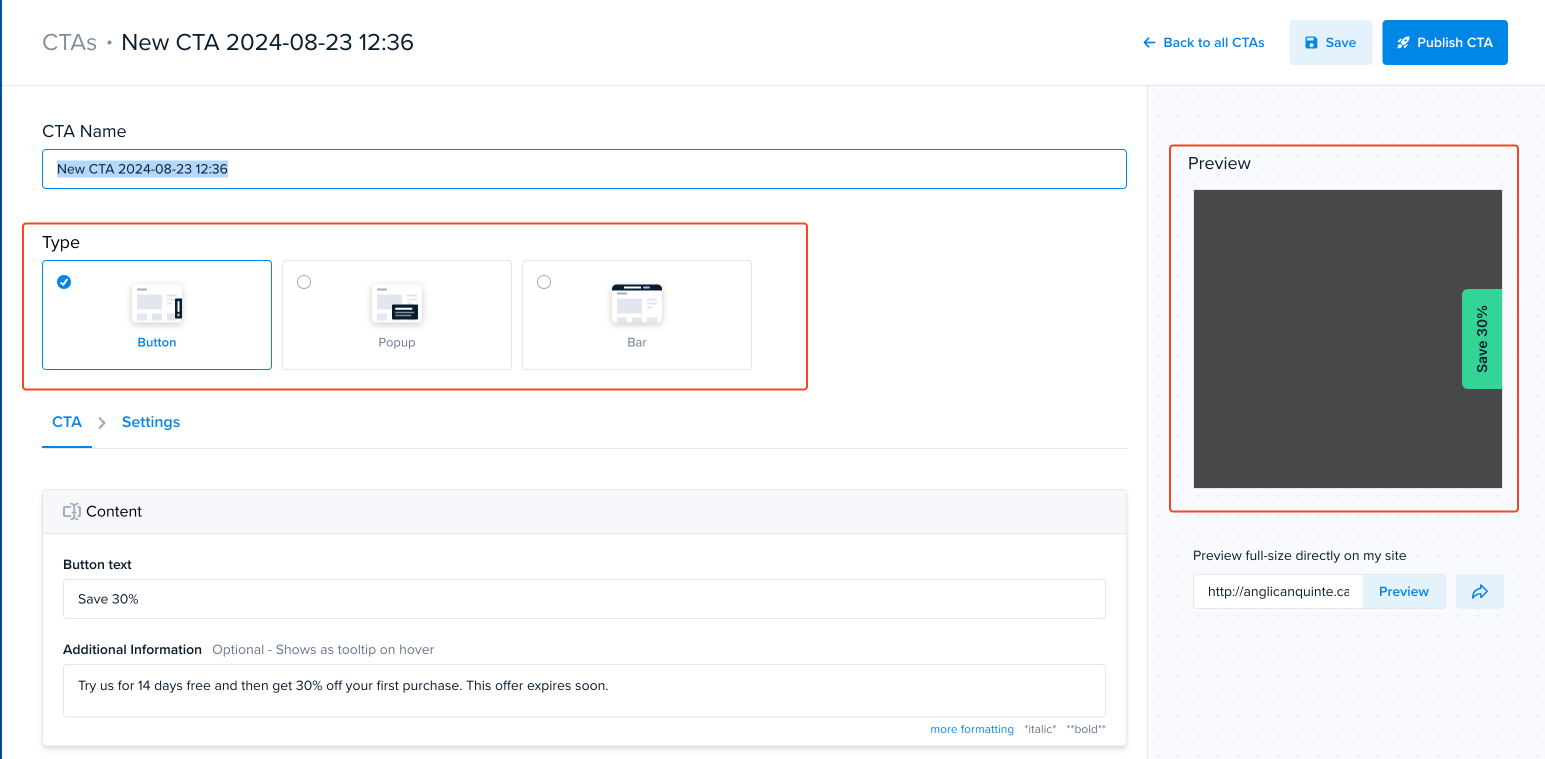Choose the Popup radio button
This screenshot has height=759, width=1545.
click(304, 282)
